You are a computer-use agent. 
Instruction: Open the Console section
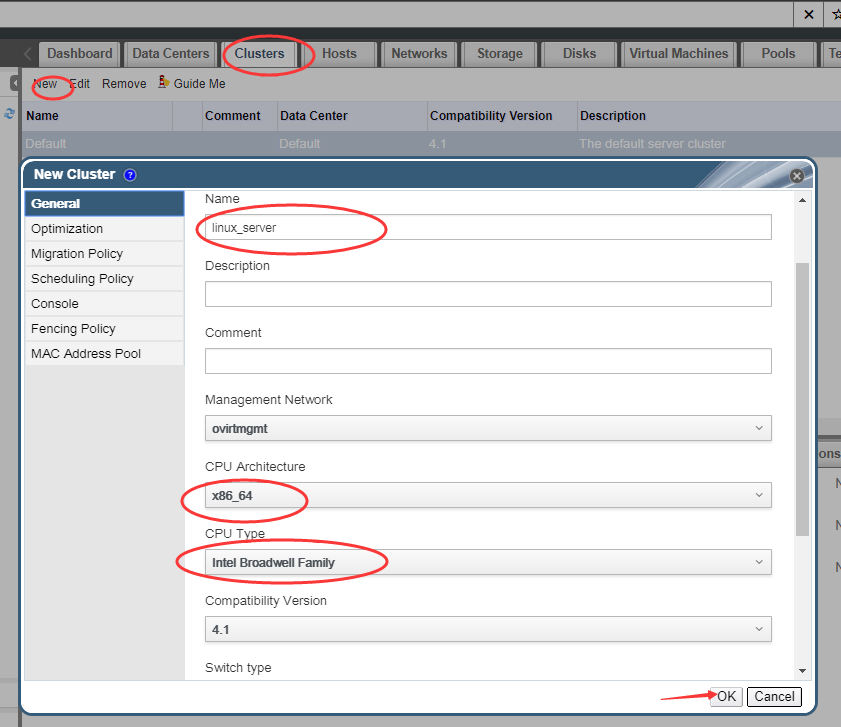105,304
